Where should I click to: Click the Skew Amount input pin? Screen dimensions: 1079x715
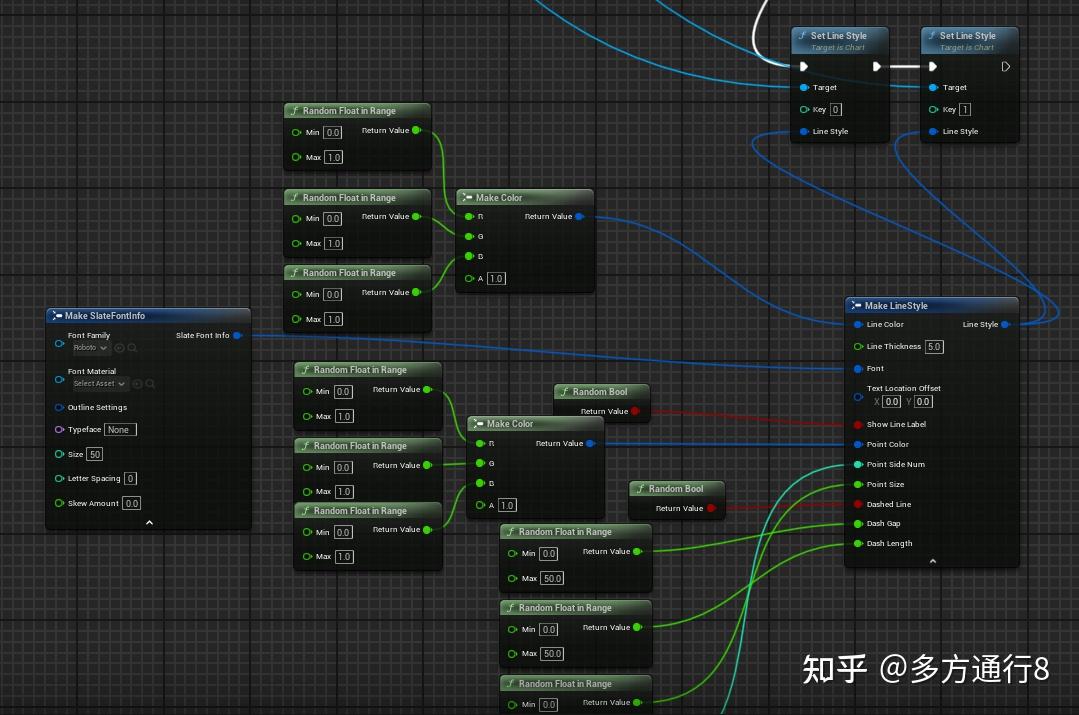point(59,503)
